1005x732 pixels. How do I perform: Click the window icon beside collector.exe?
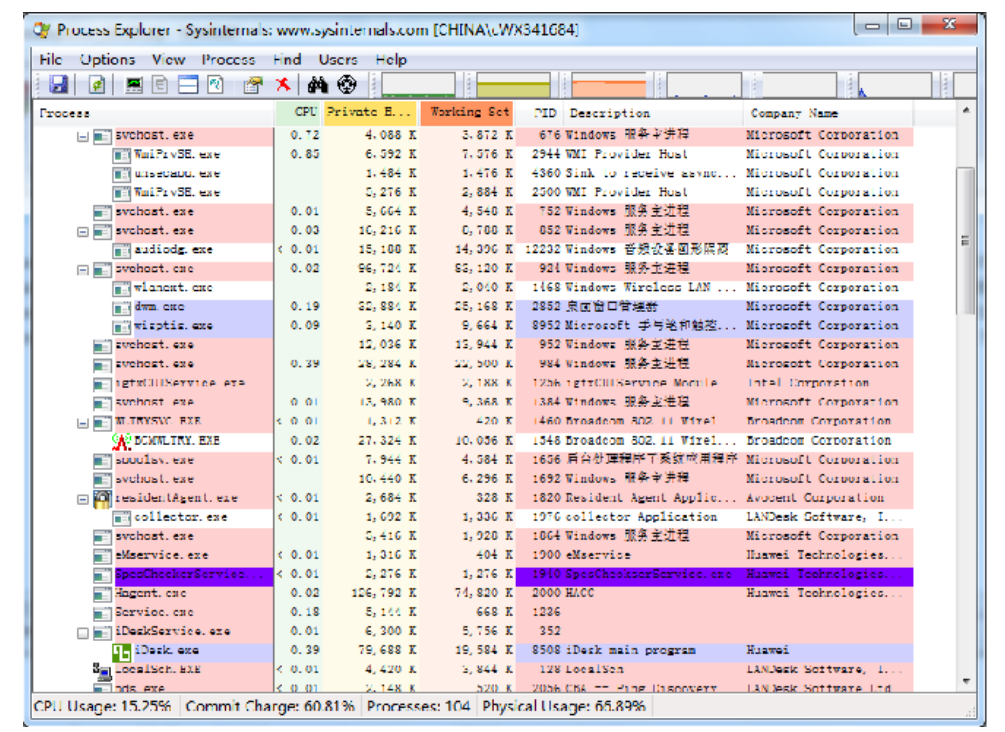(x=122, y=518)
